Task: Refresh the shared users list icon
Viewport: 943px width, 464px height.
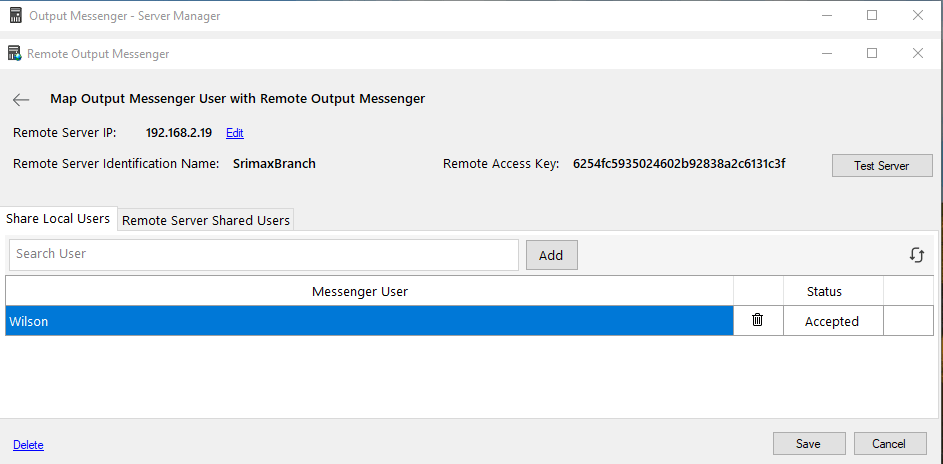Action: point(917,255)
